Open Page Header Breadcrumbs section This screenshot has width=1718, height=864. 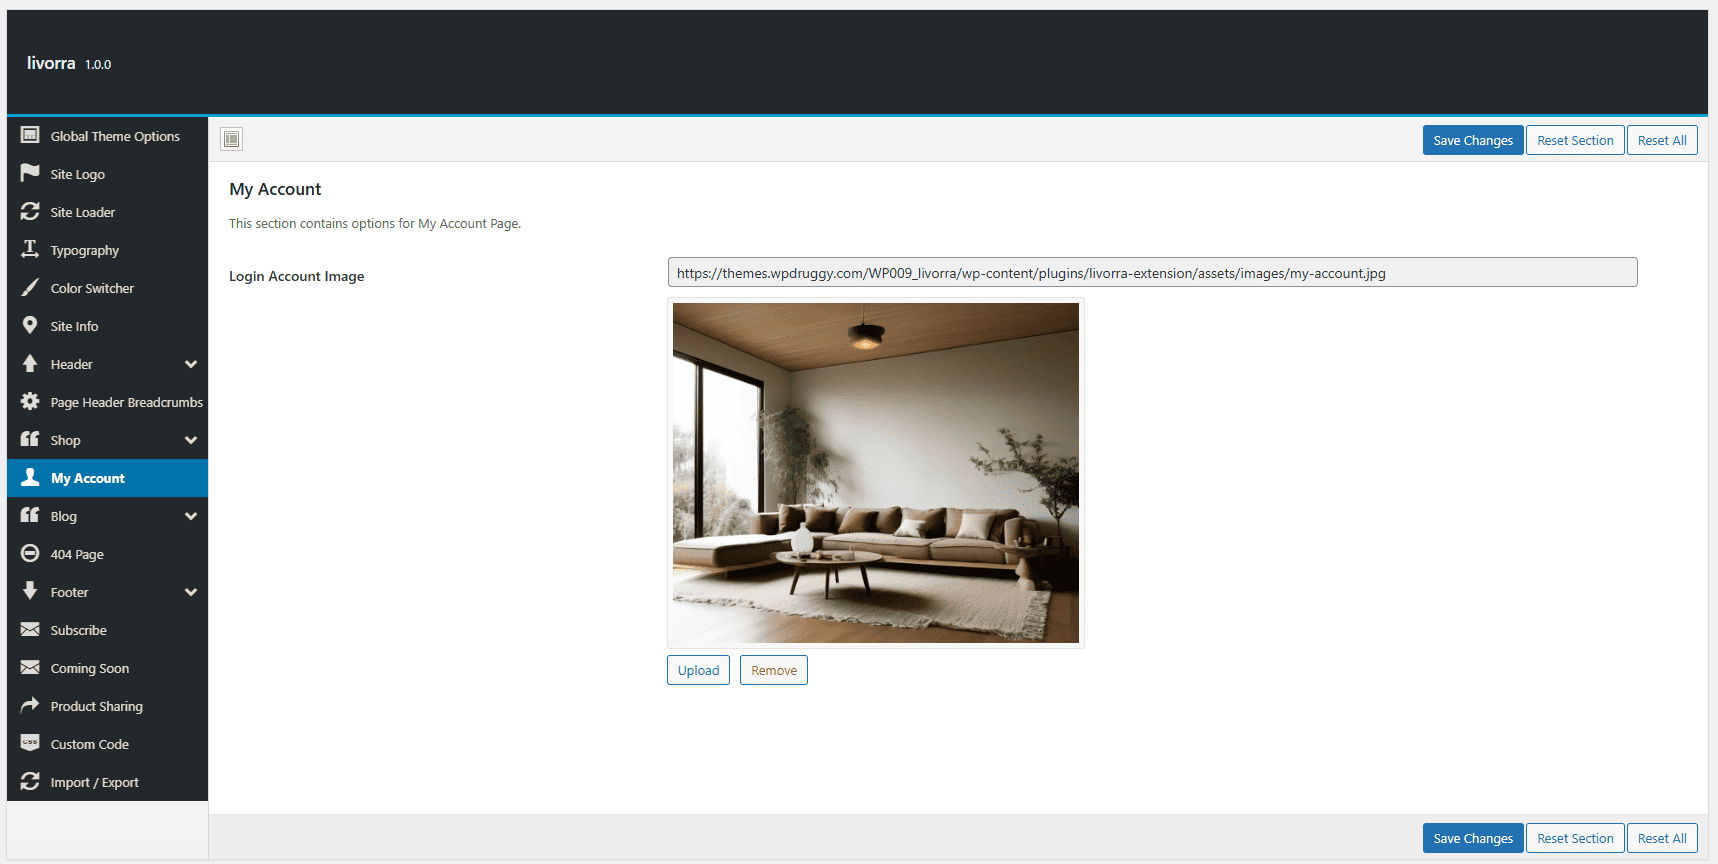coord(107,402)
